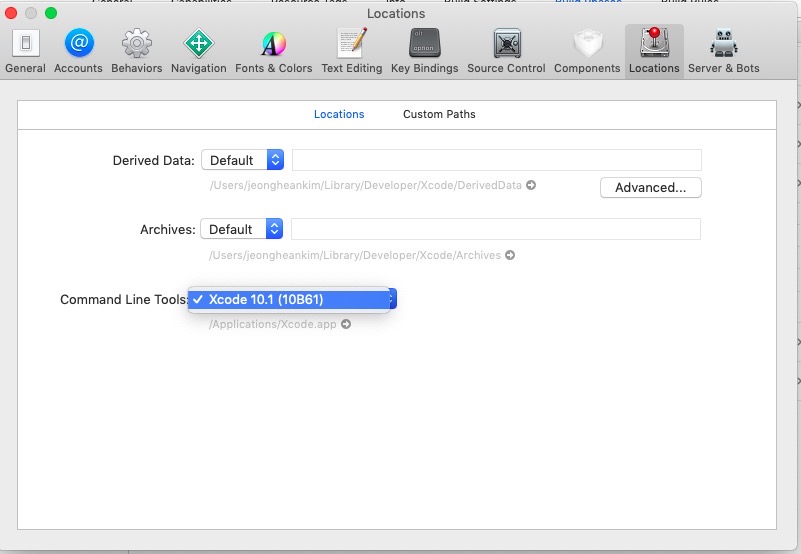Open the Key Bindings preferences pane
Screen dimensions: 801x554
coord(424,51)
